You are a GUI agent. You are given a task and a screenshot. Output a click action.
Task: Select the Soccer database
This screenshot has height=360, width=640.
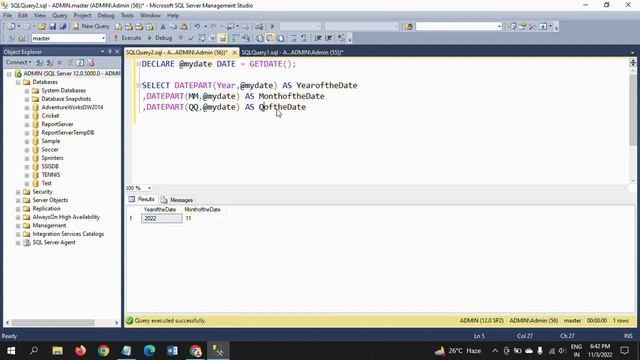[x=50, y=149]
